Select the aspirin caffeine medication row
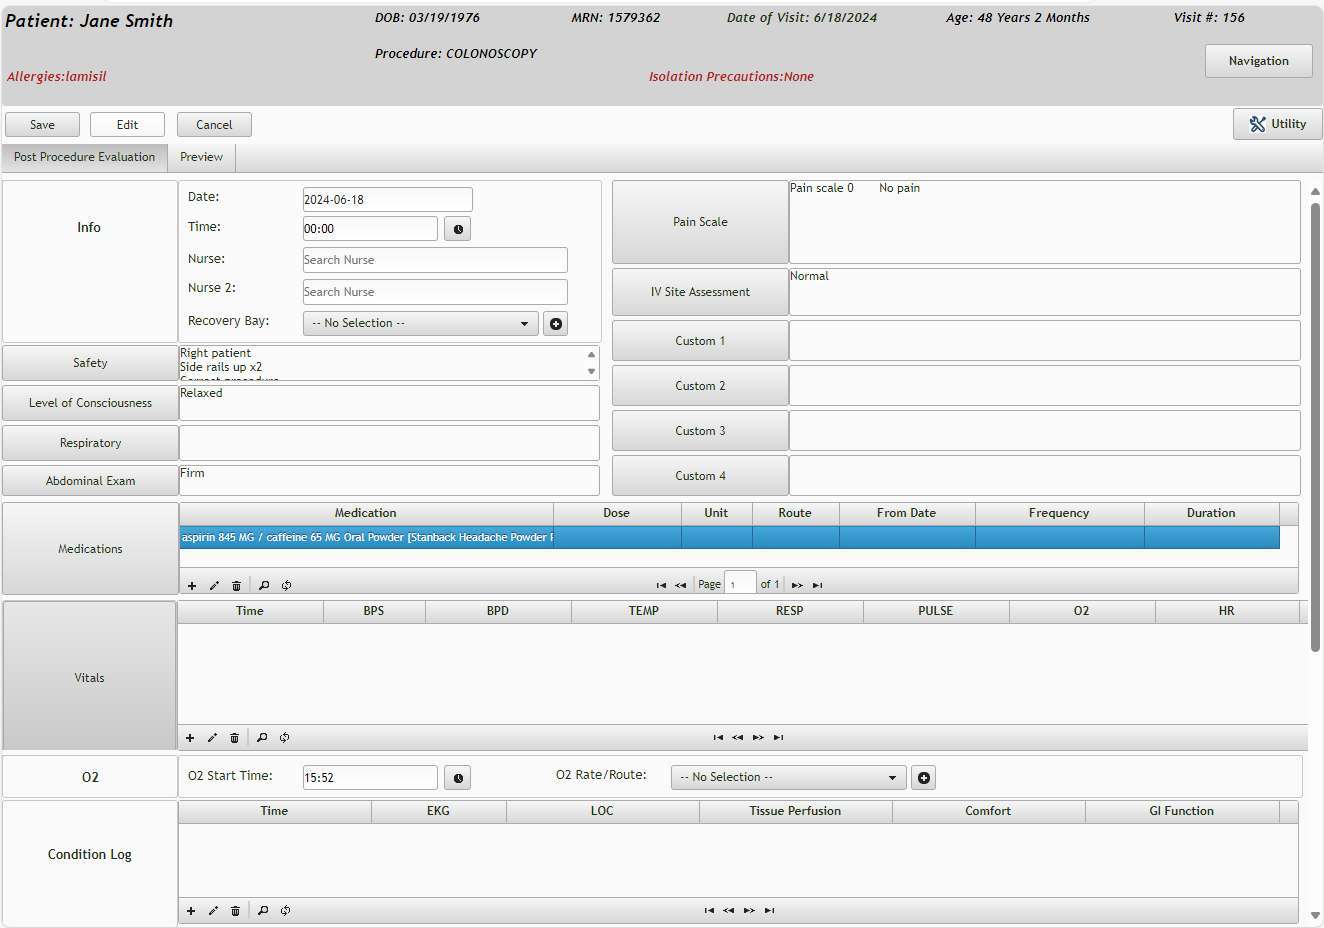 [366, 538]
